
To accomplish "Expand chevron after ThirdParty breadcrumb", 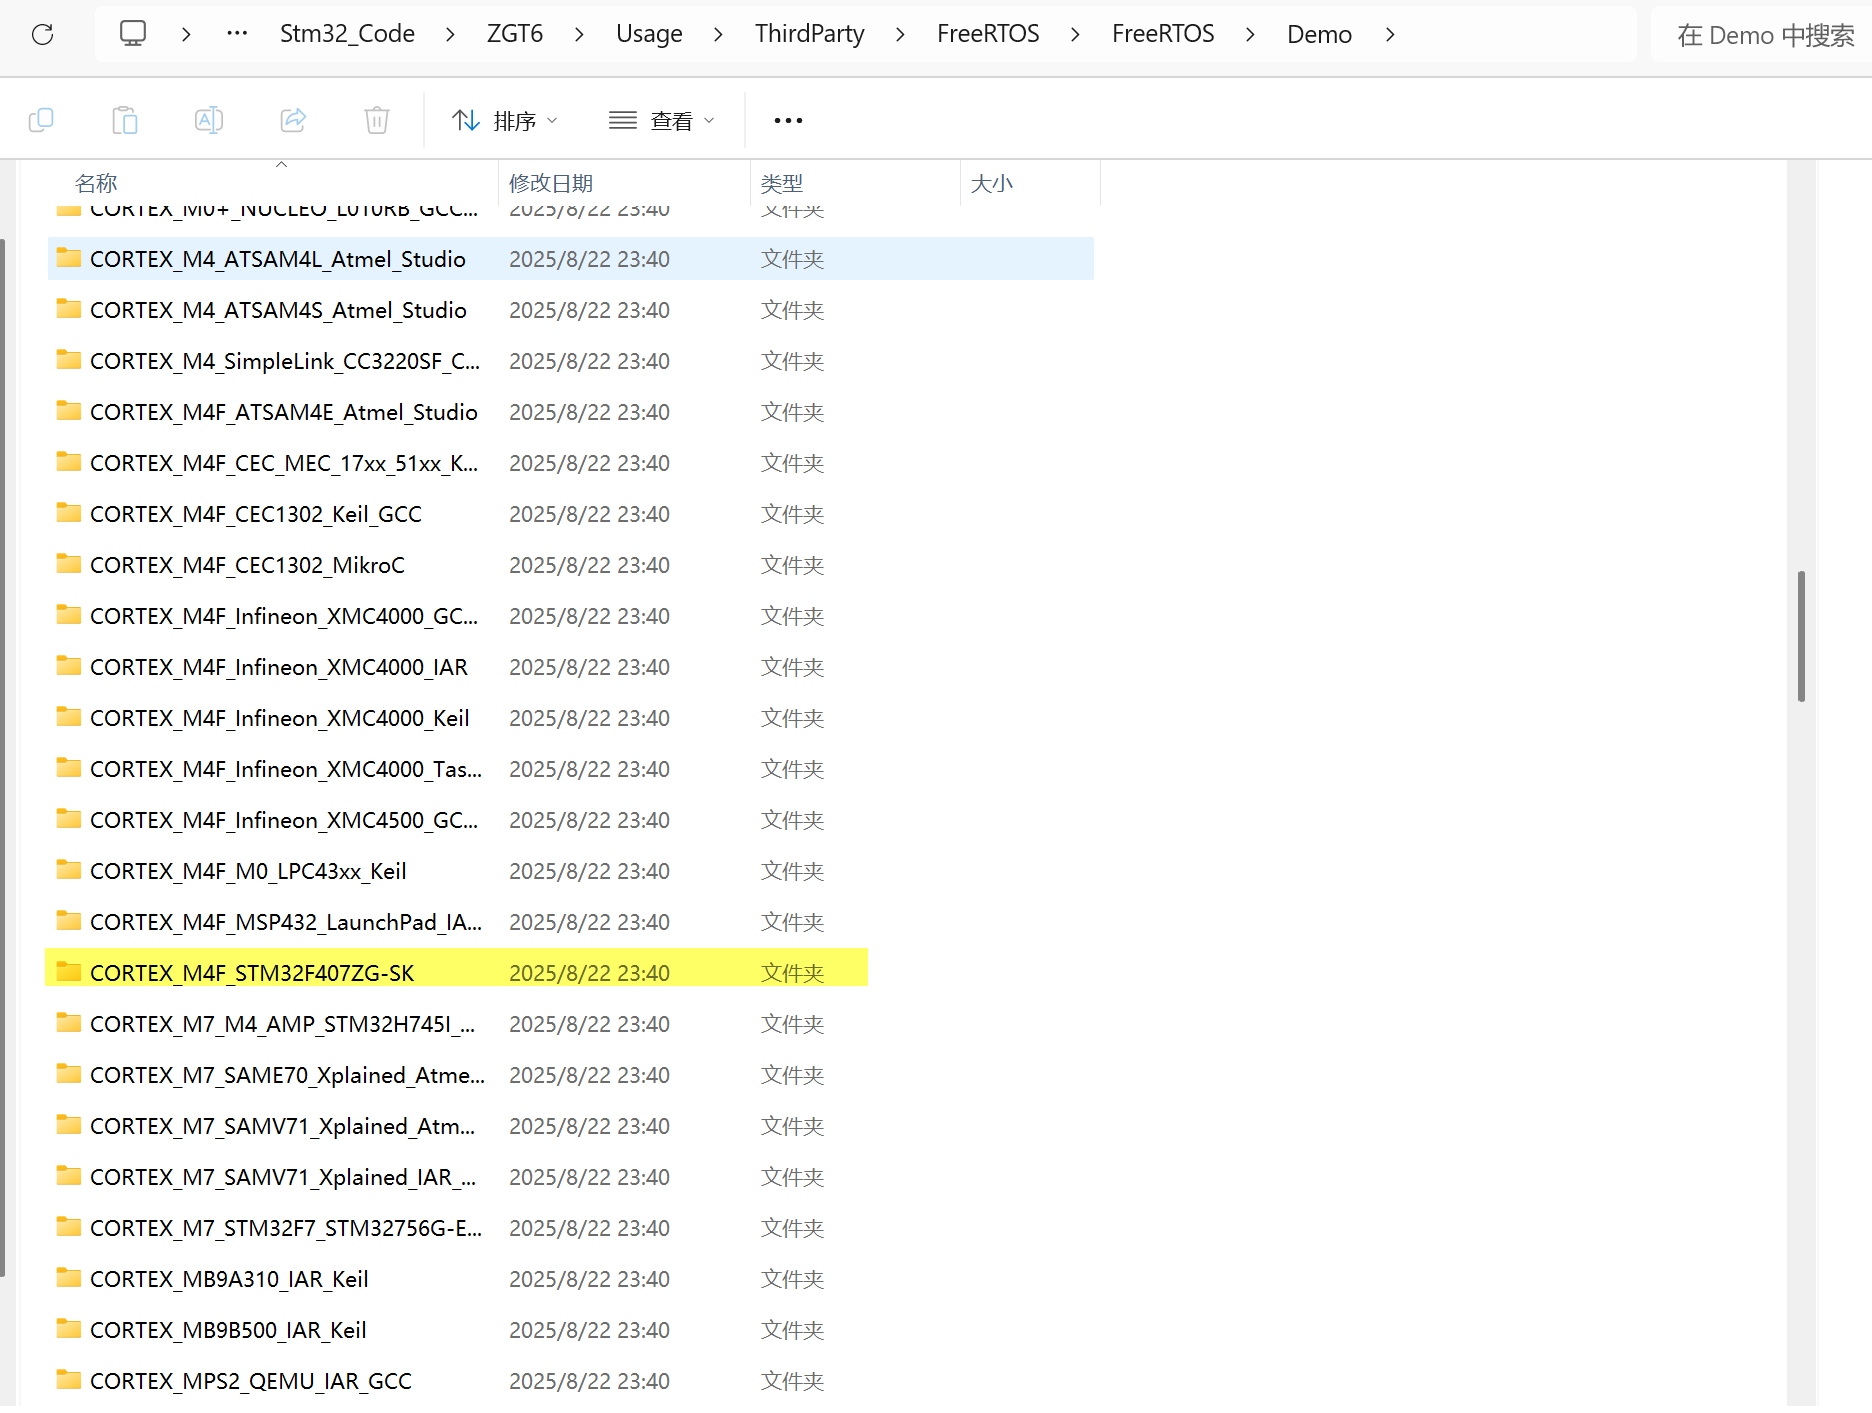I will point(900,34).
